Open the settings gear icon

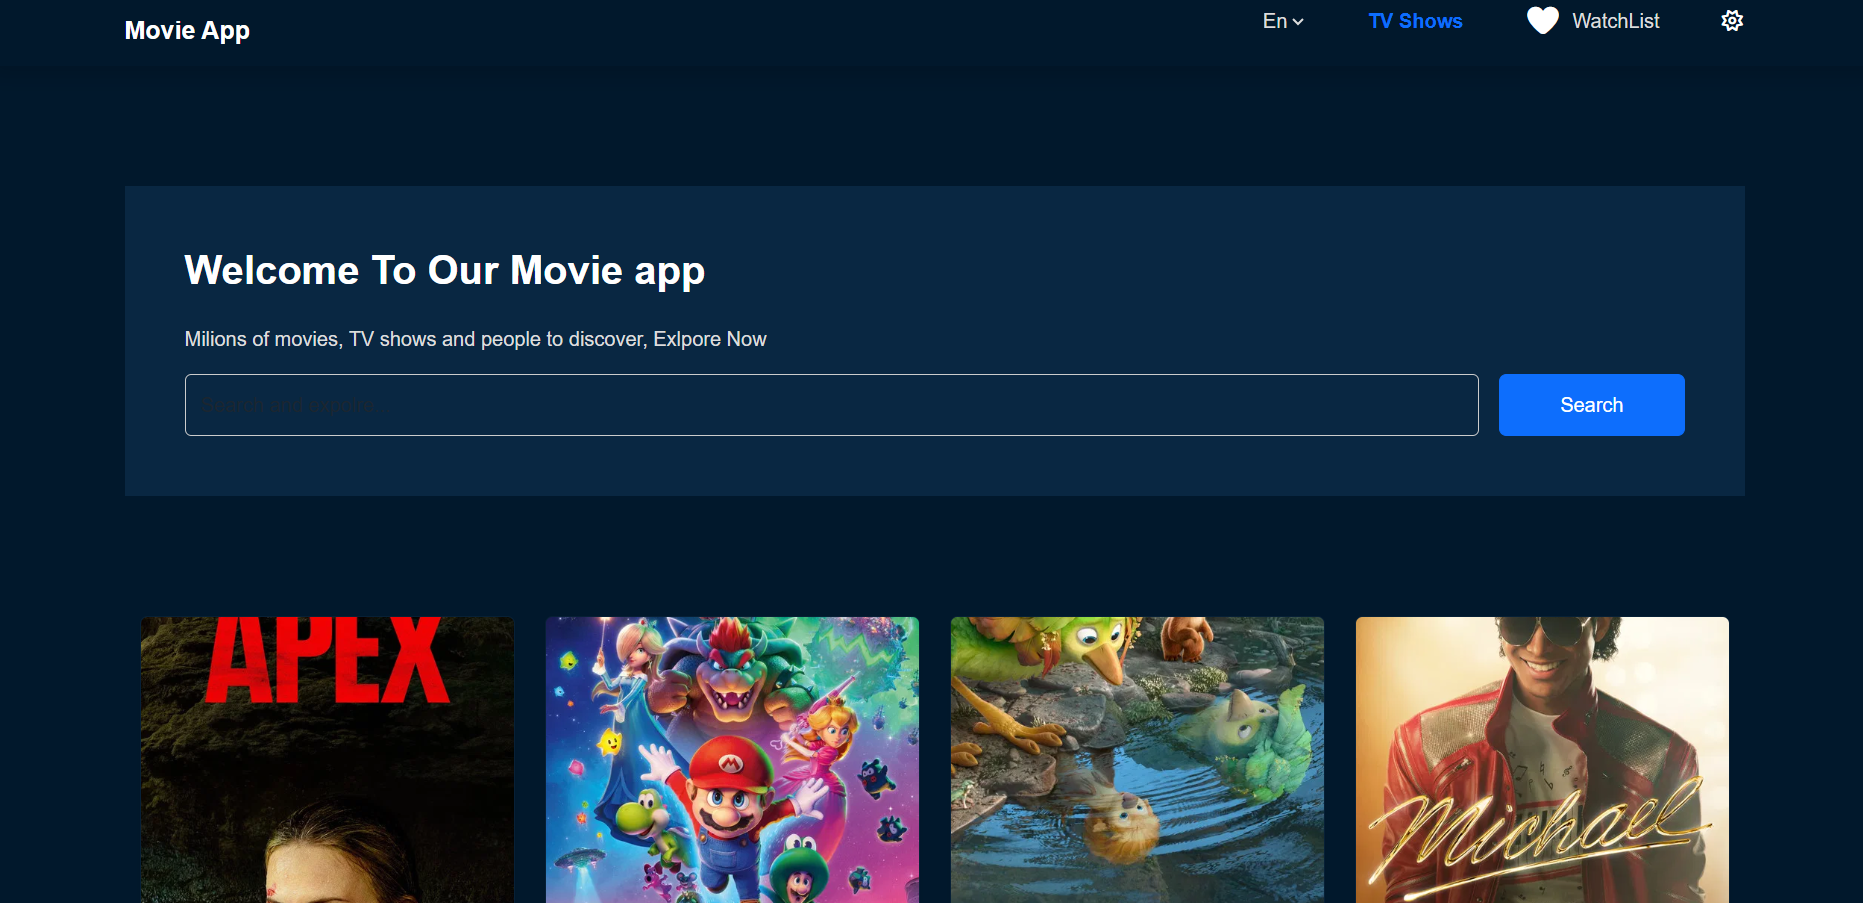point(1732,21)
